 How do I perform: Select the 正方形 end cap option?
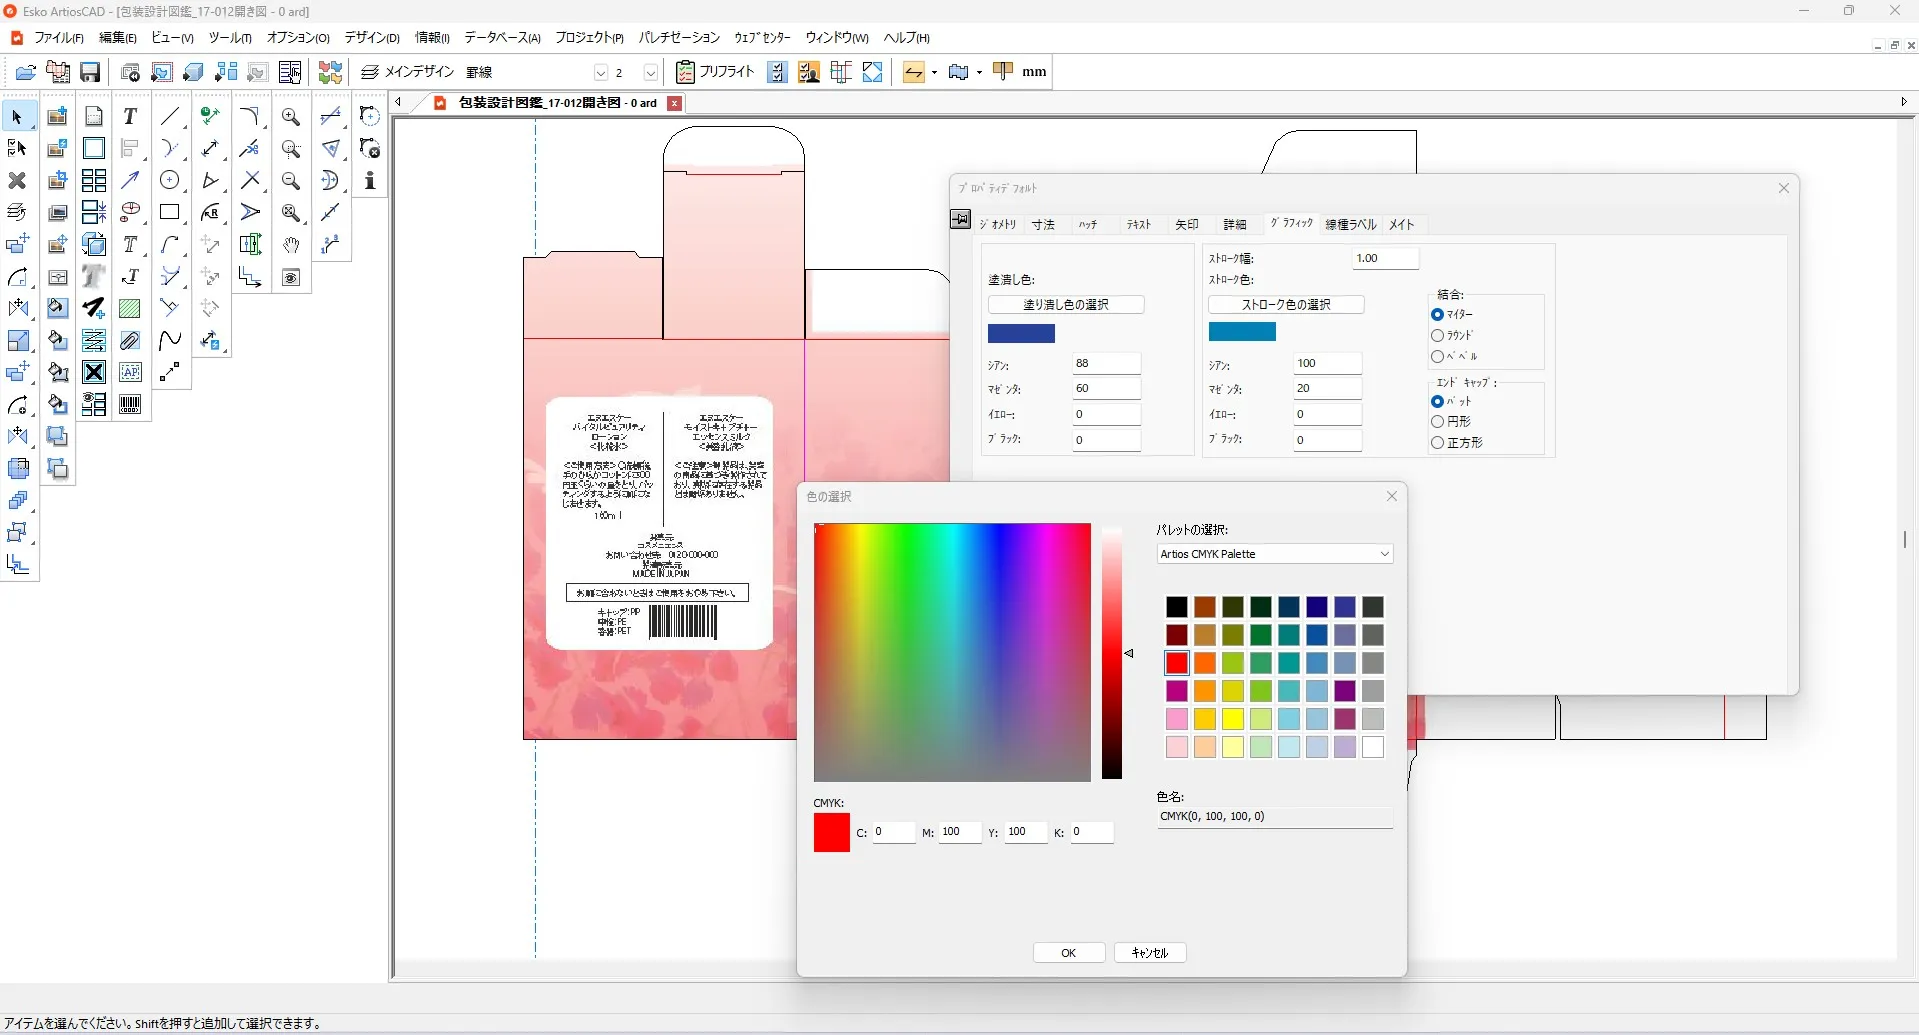(1436, 442)
